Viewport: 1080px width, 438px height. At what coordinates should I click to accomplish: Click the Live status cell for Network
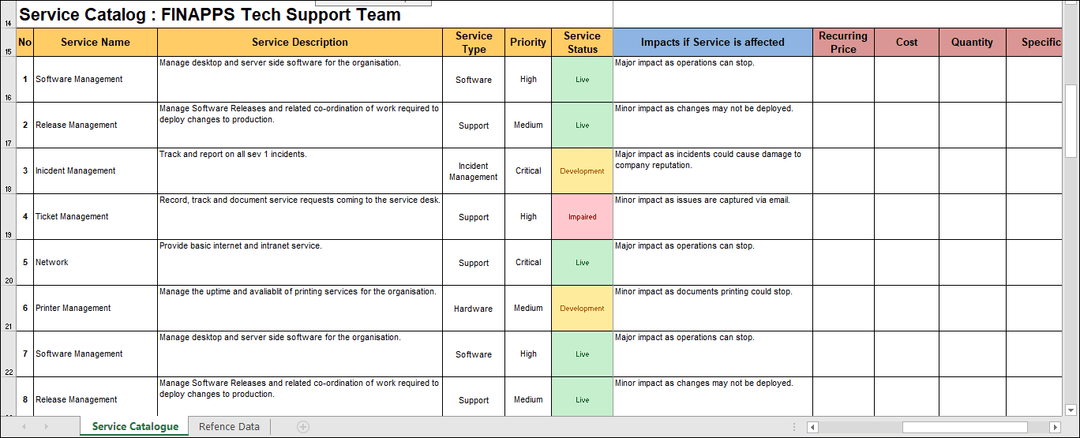pos(582,263)
